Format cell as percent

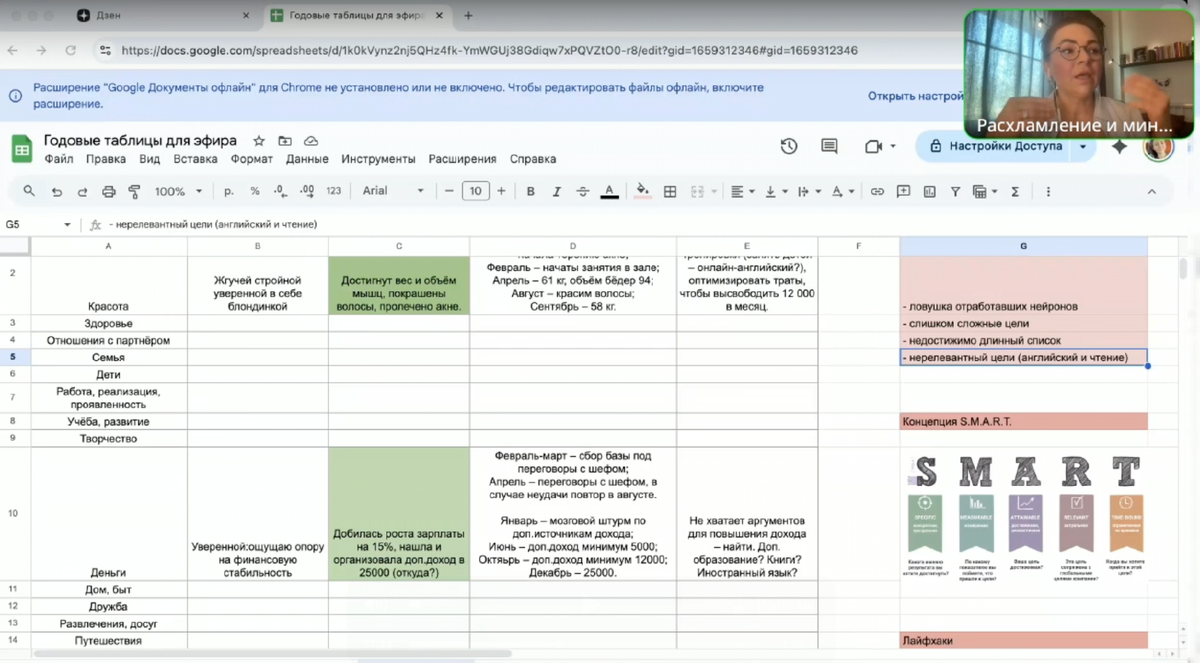tap(255, 191)
